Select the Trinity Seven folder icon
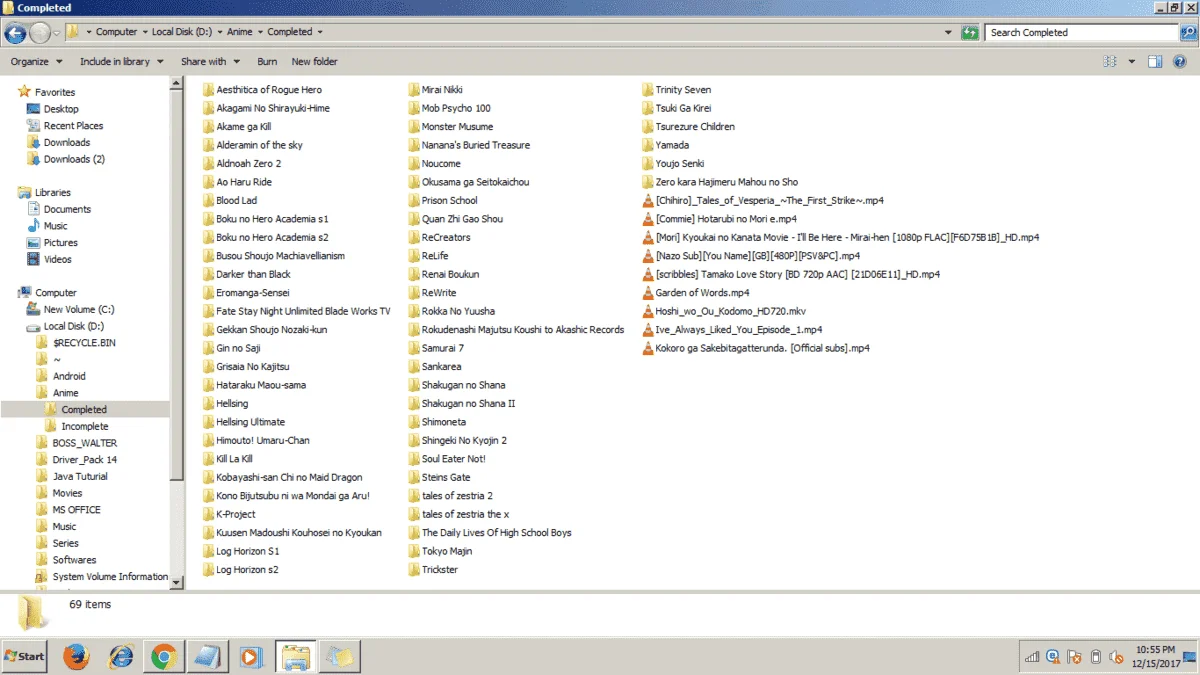This screenshot has width=1200, height=675. click(648, 90)
